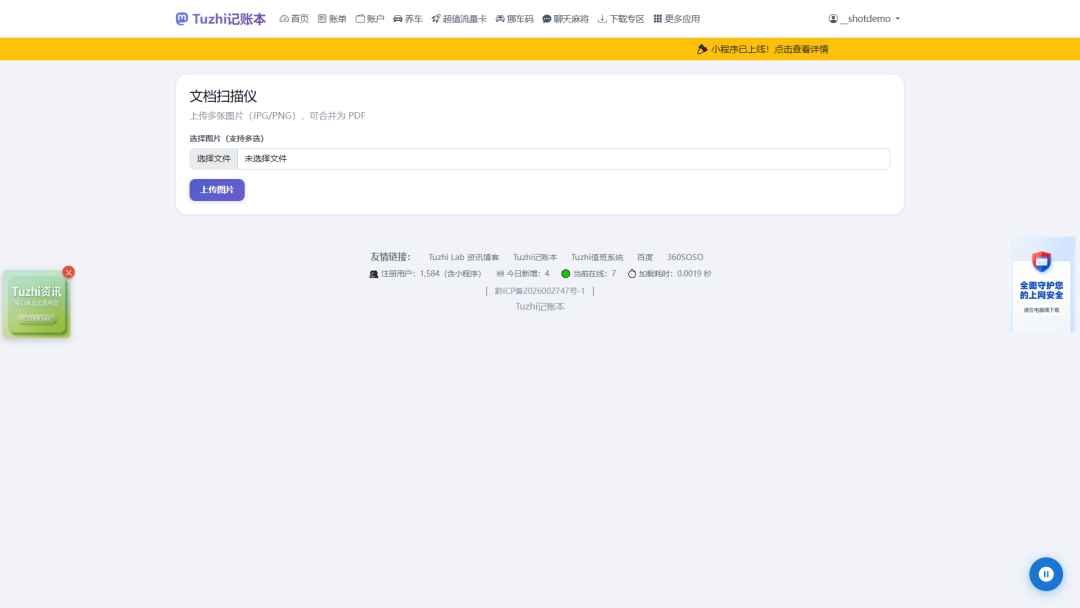Viewport: 1080px width, 608px height.
Task: Select the 超值流量卡 menu item
Action: coord(459,19)
